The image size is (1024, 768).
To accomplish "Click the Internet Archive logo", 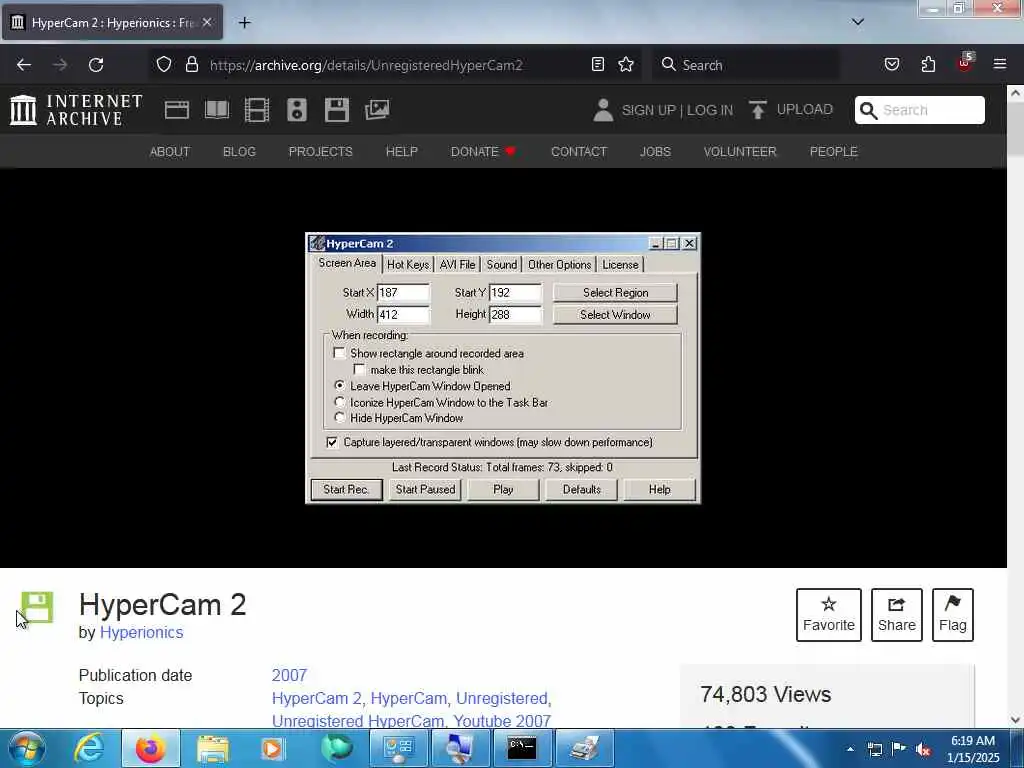I will click(76, 110).
